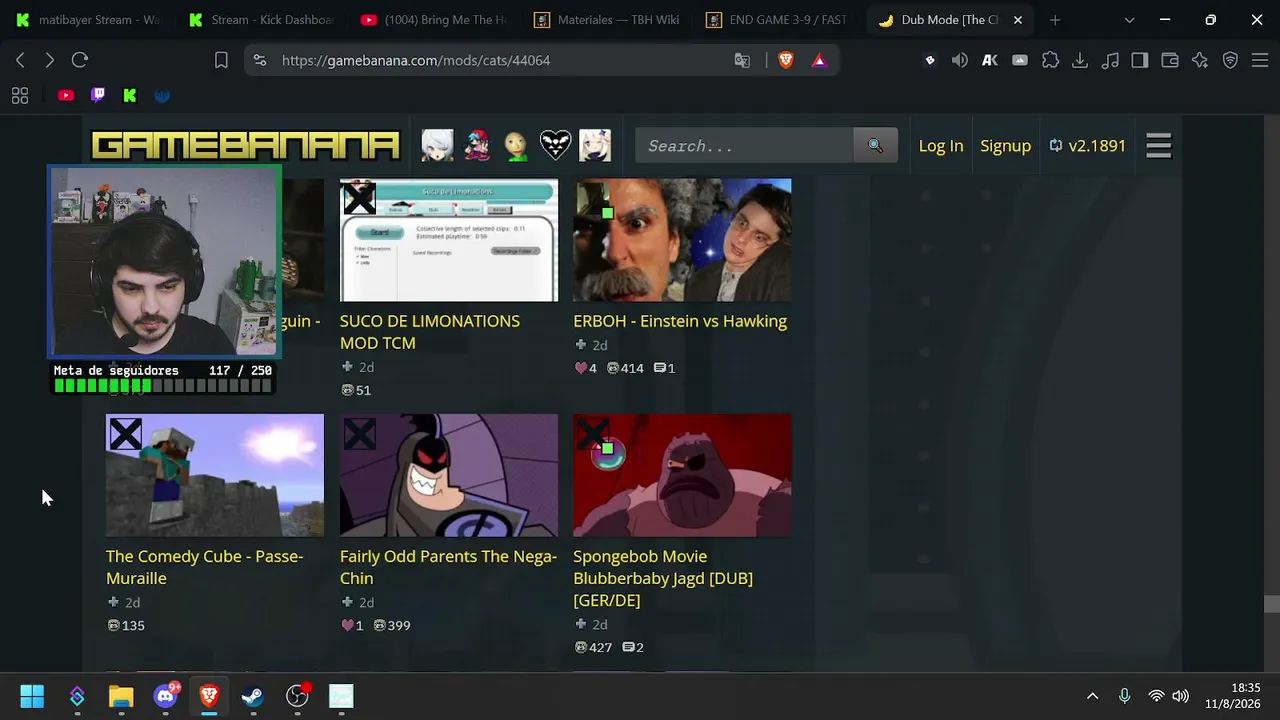Open OBS Studio from the taskbar

297,696
